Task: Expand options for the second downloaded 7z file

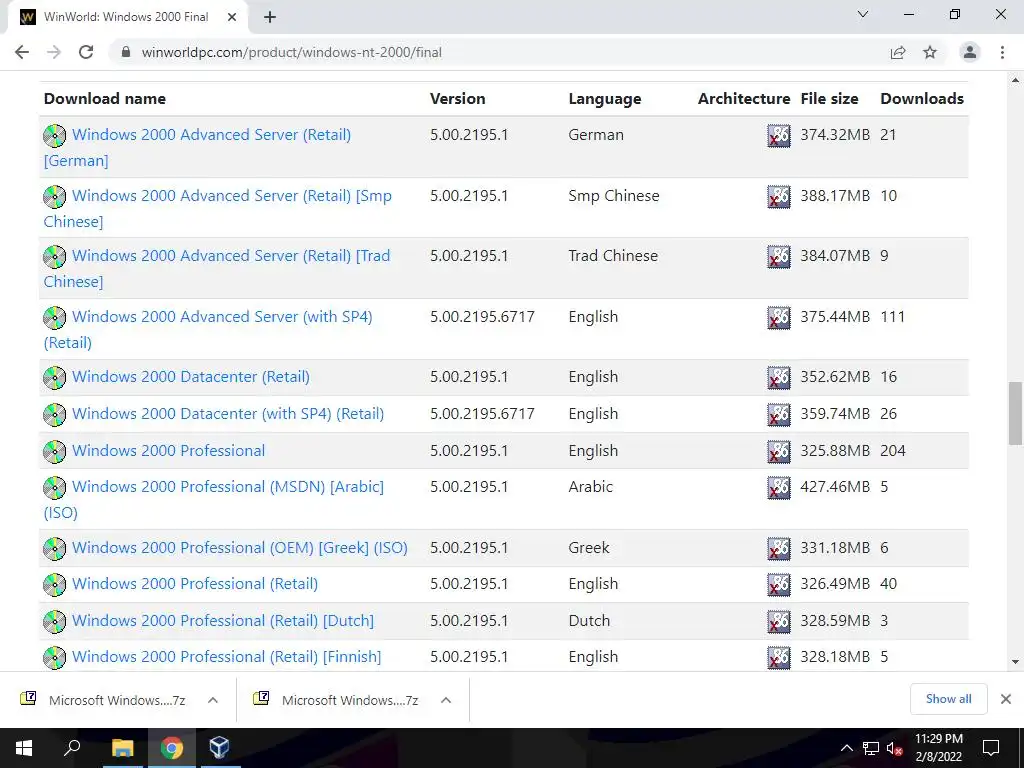Action: point(446,700)
